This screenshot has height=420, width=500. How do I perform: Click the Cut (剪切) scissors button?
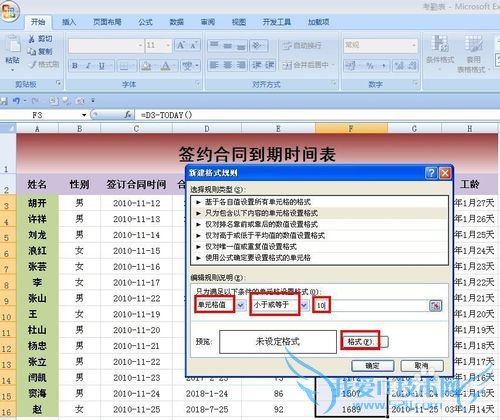(x=41, y=39)
